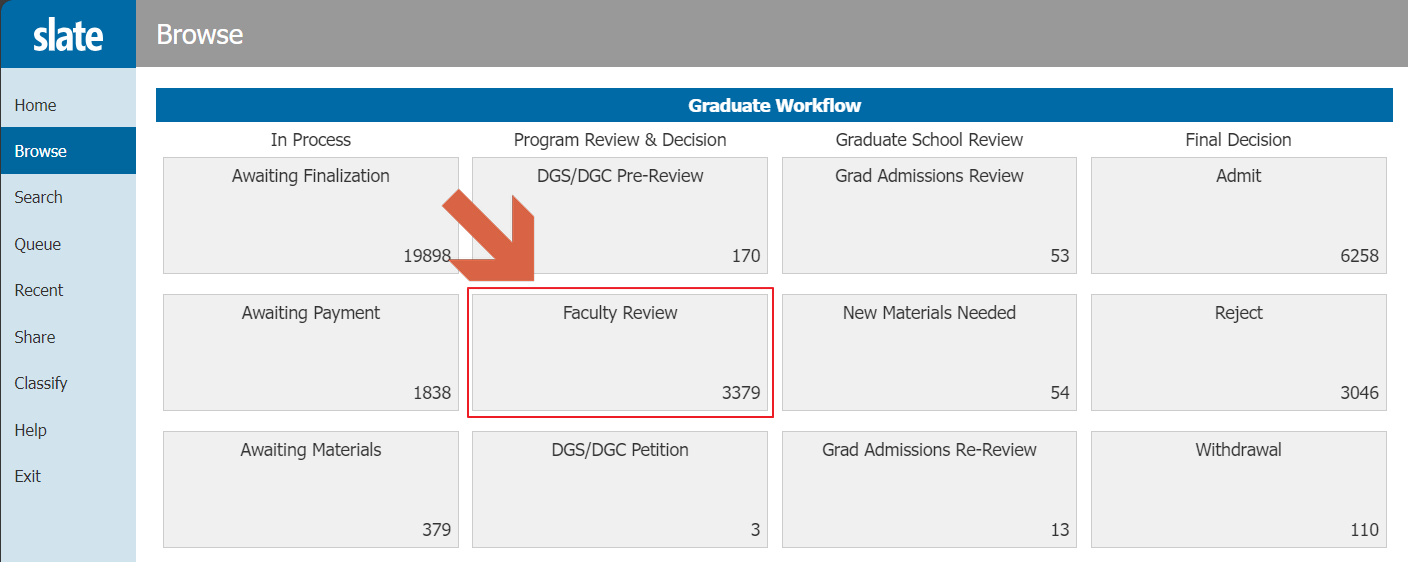Open Queue from the sidebar
Viewport: 1408px width, 562px height.
click(38, 244)
